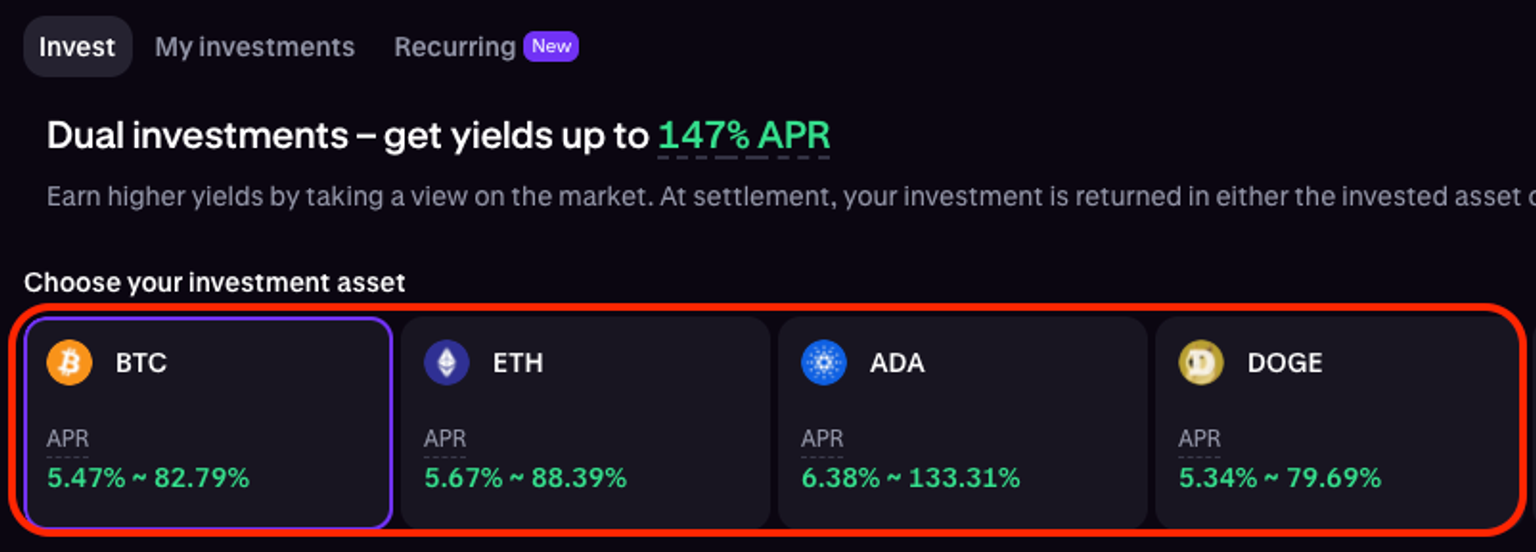Click the Dual investments heading text

438,137
